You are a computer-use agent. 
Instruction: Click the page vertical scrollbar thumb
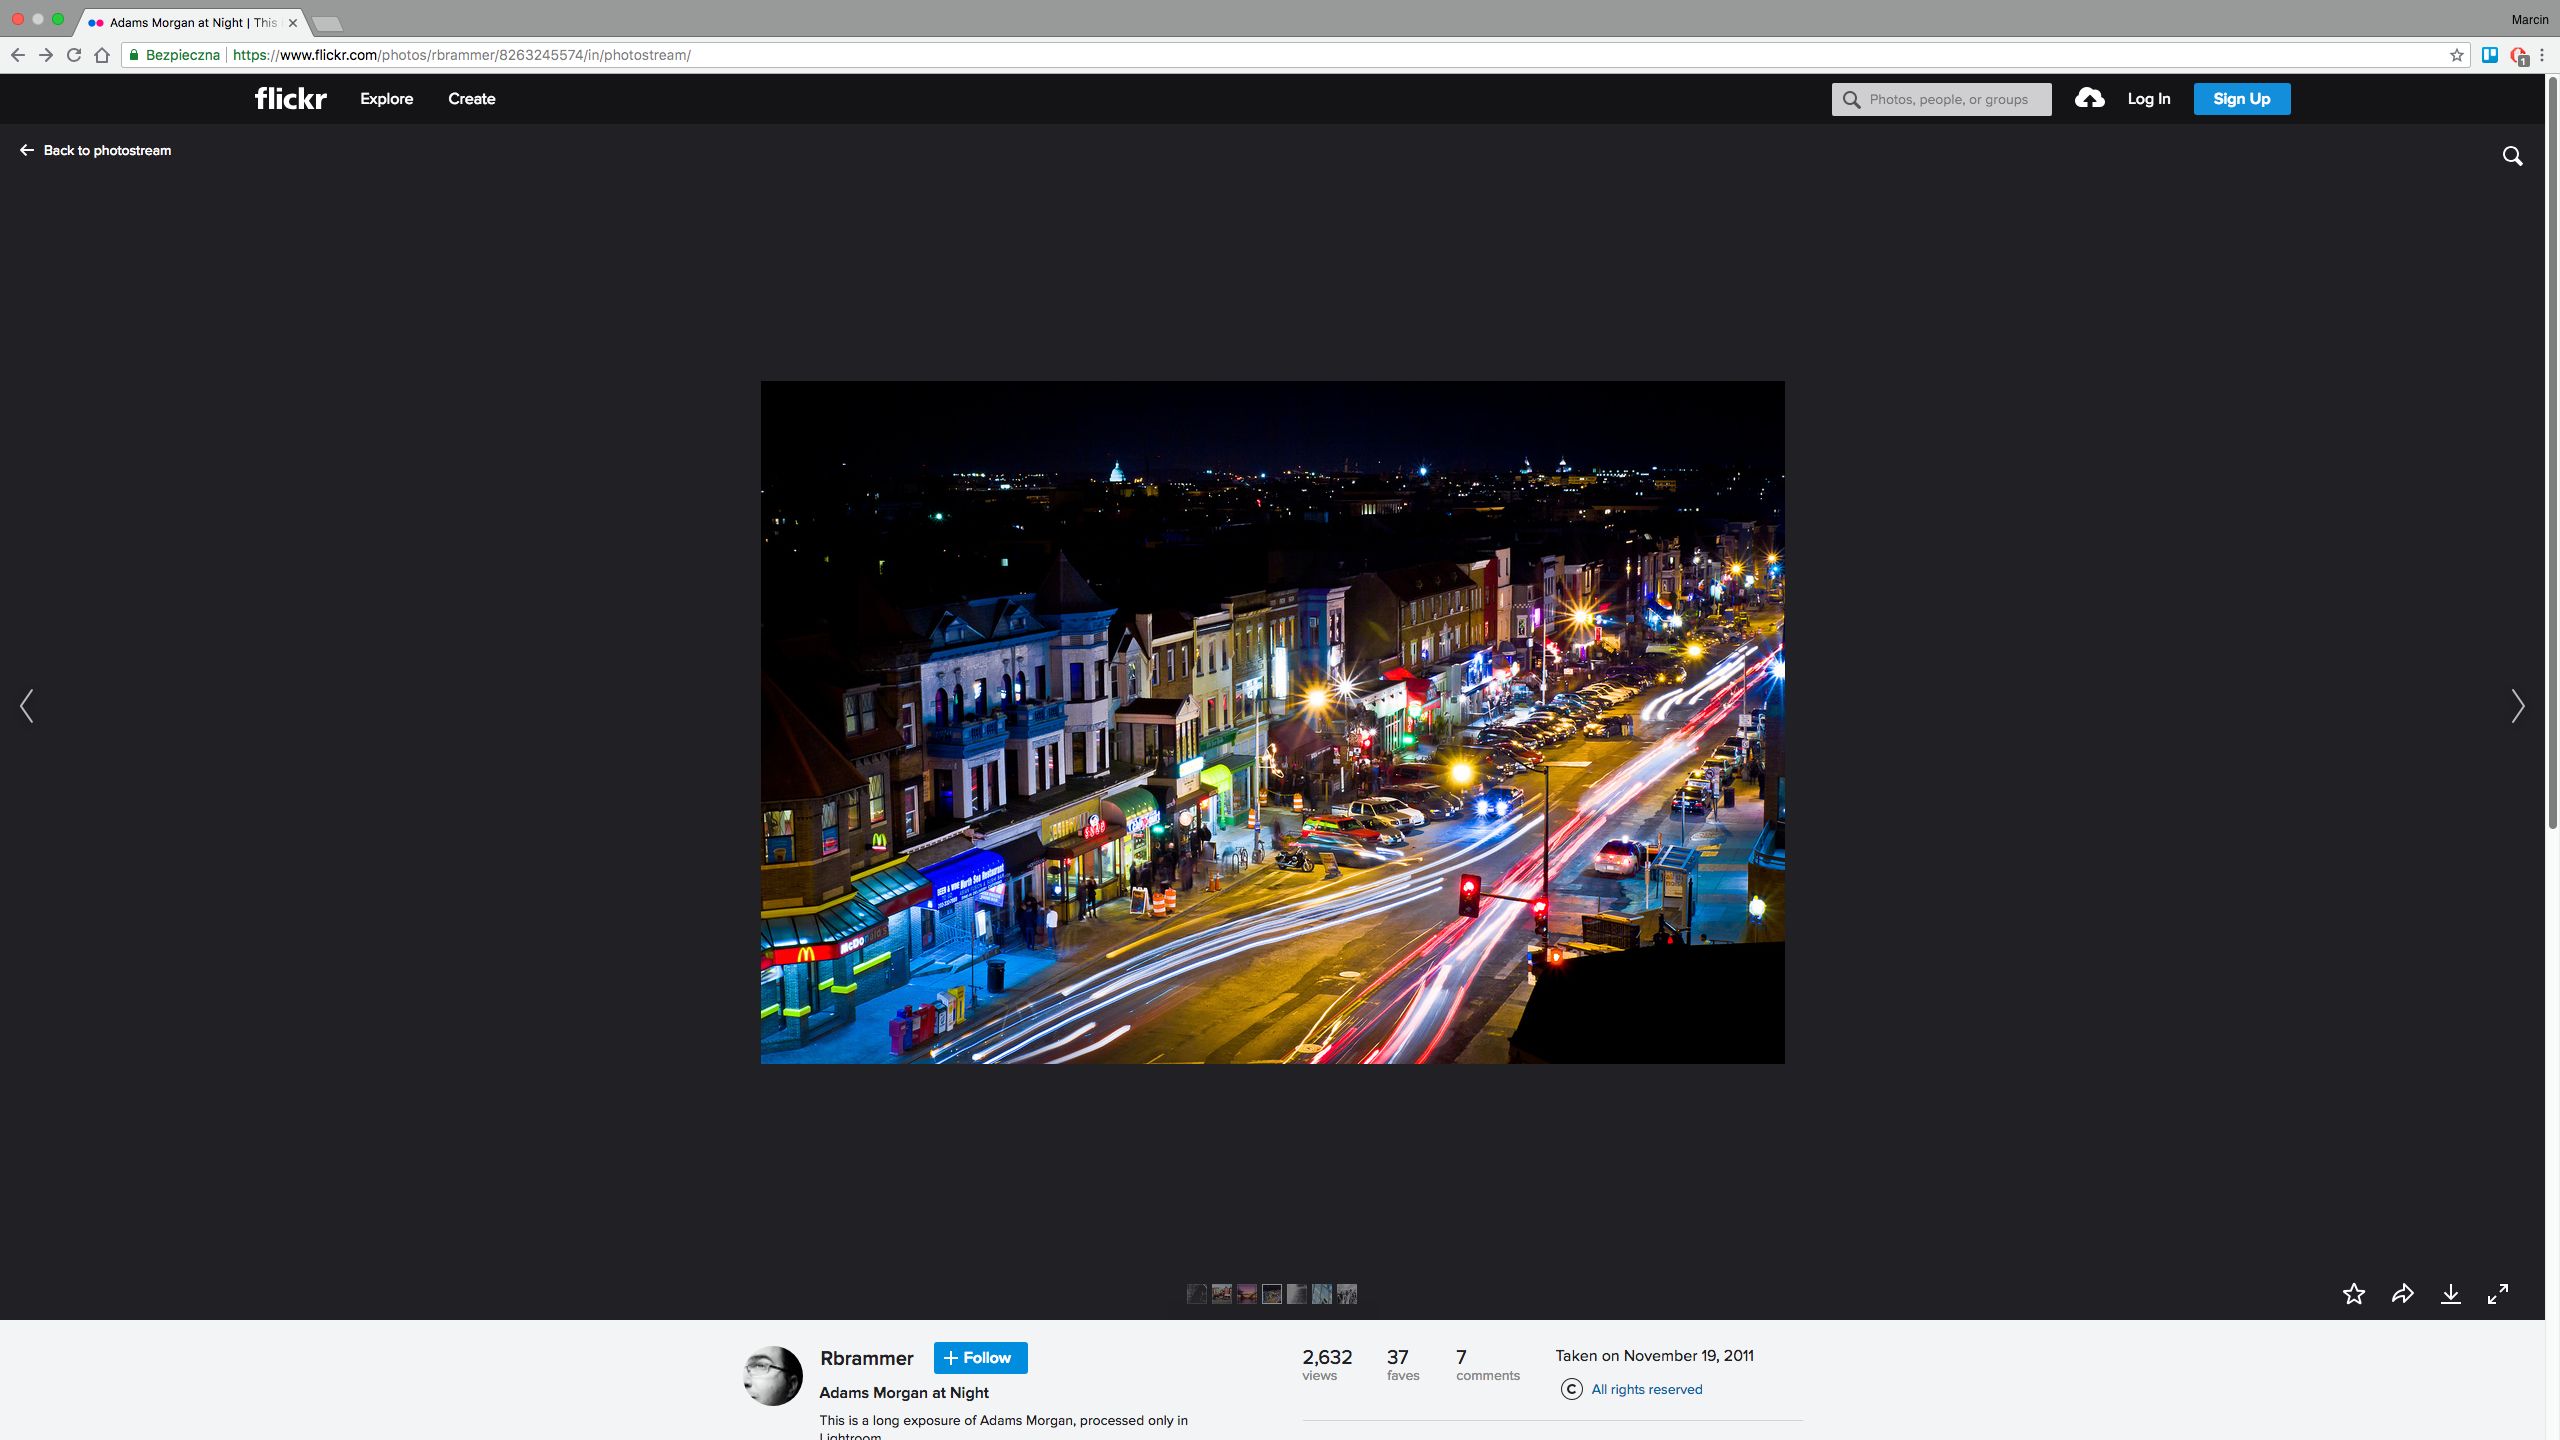coord(2552,455)
